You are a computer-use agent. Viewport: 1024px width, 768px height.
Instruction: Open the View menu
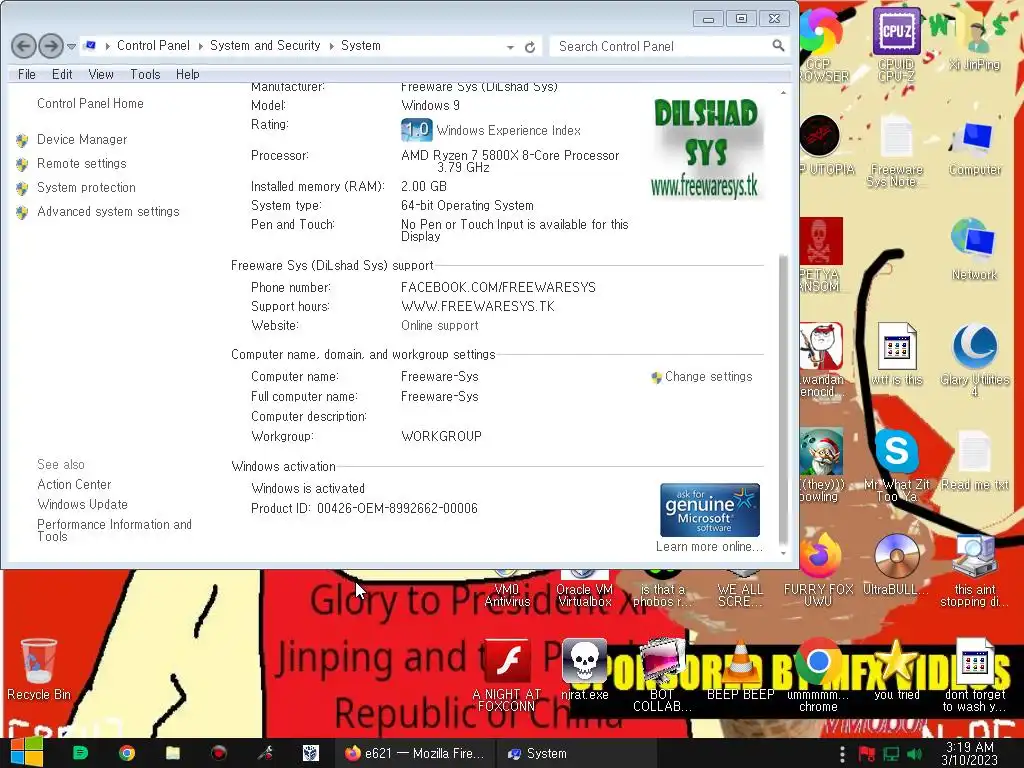101,74
